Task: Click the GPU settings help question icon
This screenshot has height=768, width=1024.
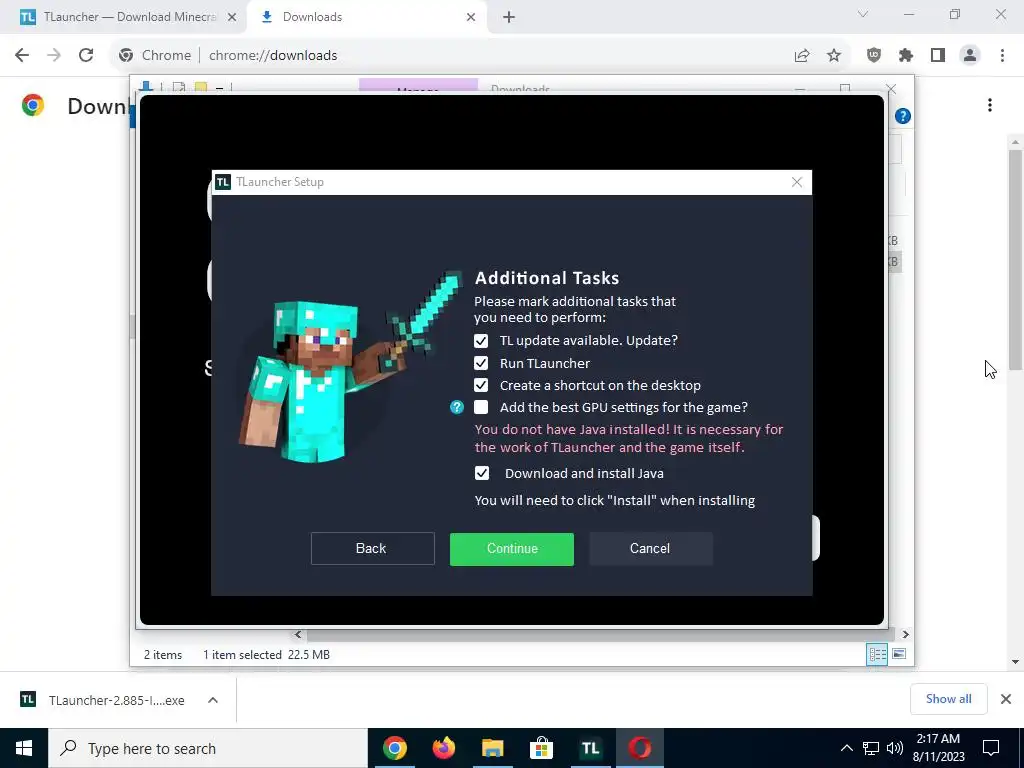Action: pyautogui.click(x=457, y=408)
